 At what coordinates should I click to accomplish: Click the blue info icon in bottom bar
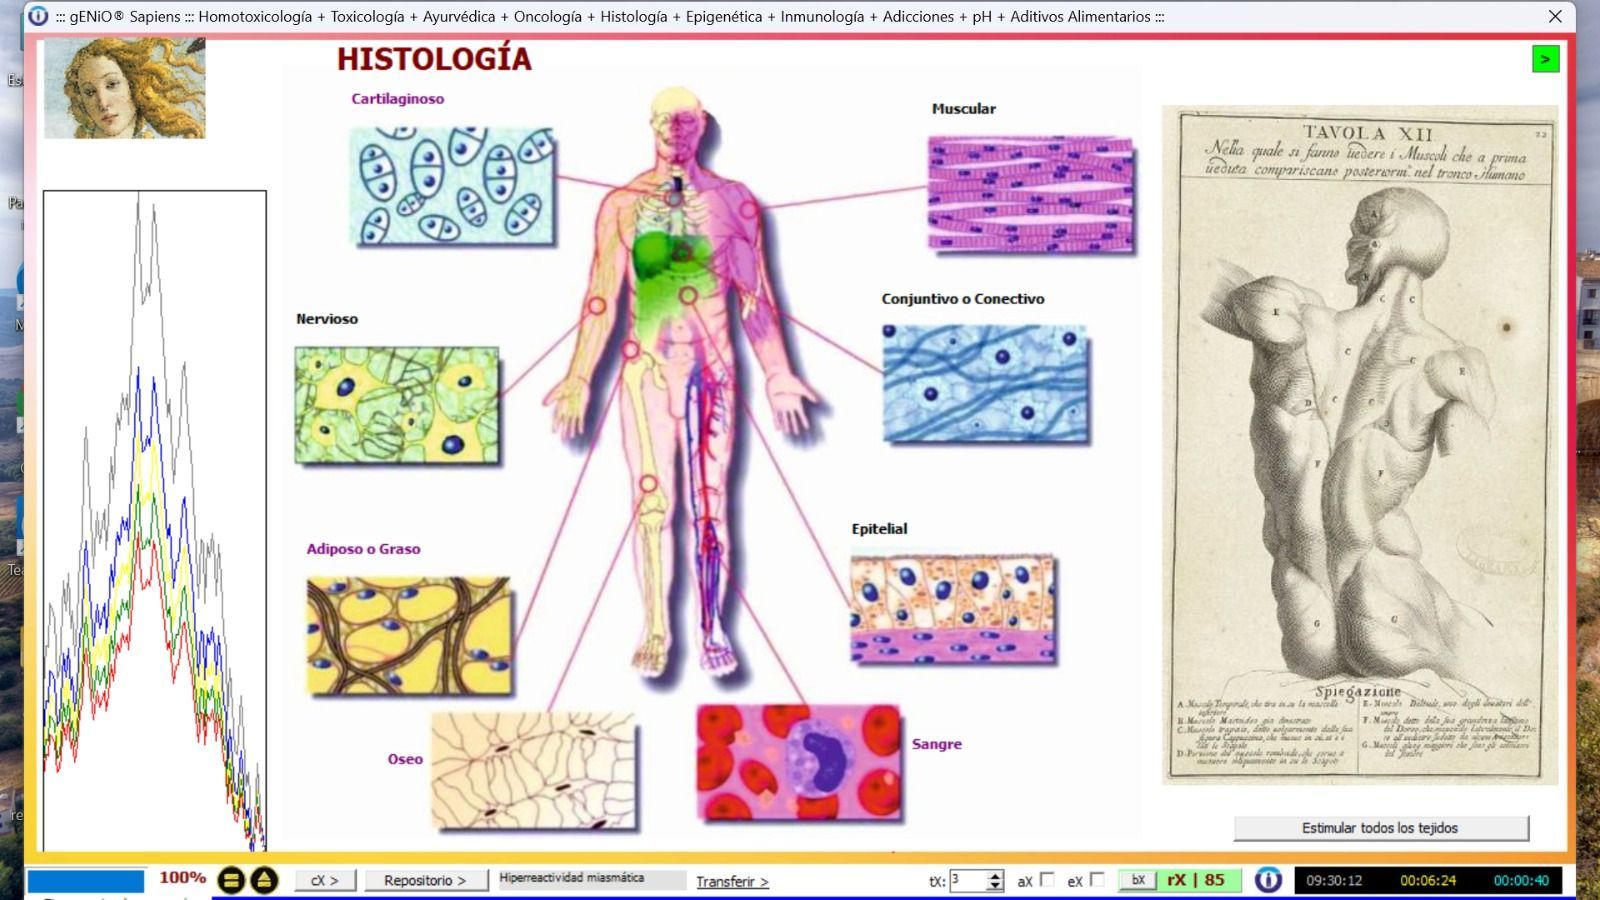pos(1268,880)
